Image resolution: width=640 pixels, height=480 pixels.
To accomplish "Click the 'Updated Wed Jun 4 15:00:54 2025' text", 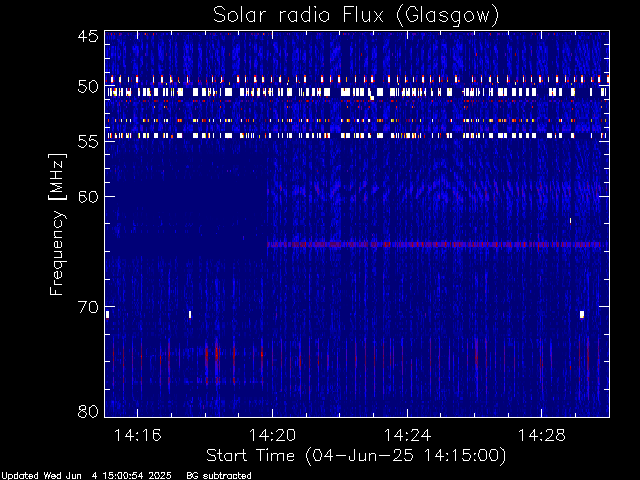I will click(87, 476).
